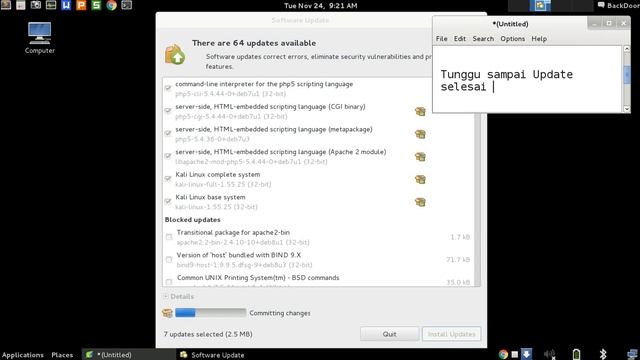Click Chrome icon in the bottom tray
Viewport: 640px width, 360px height.
click(503, 354)
